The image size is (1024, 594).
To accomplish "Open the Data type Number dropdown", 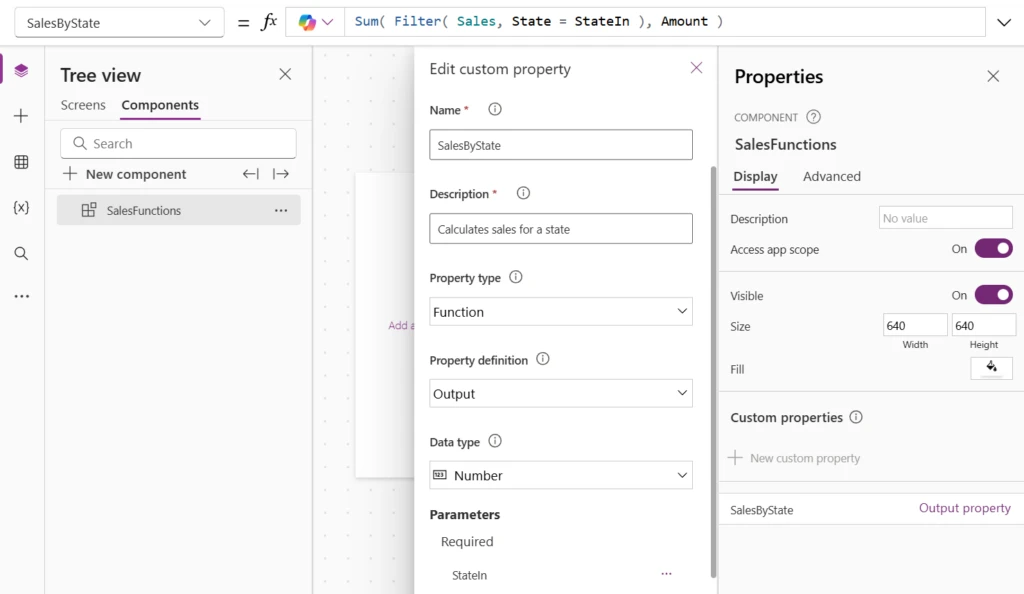I will (560, 475).
